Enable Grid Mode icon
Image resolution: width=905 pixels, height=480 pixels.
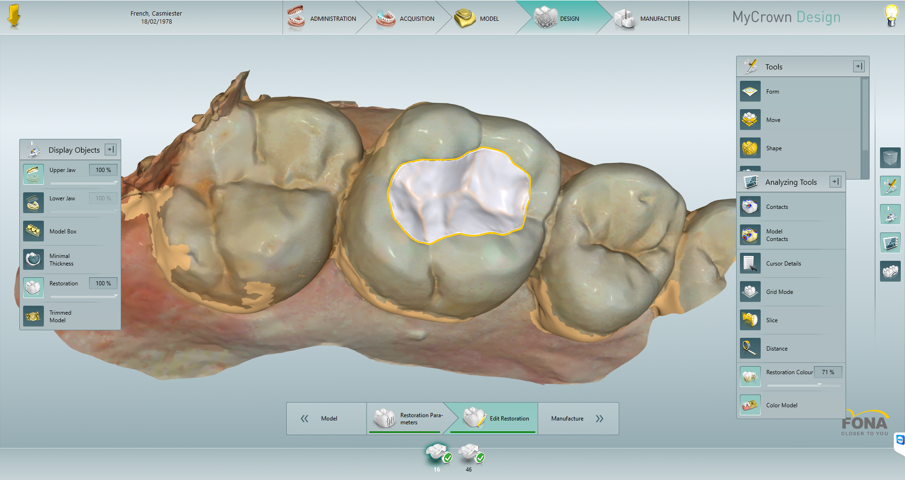(x=750, y=292)
